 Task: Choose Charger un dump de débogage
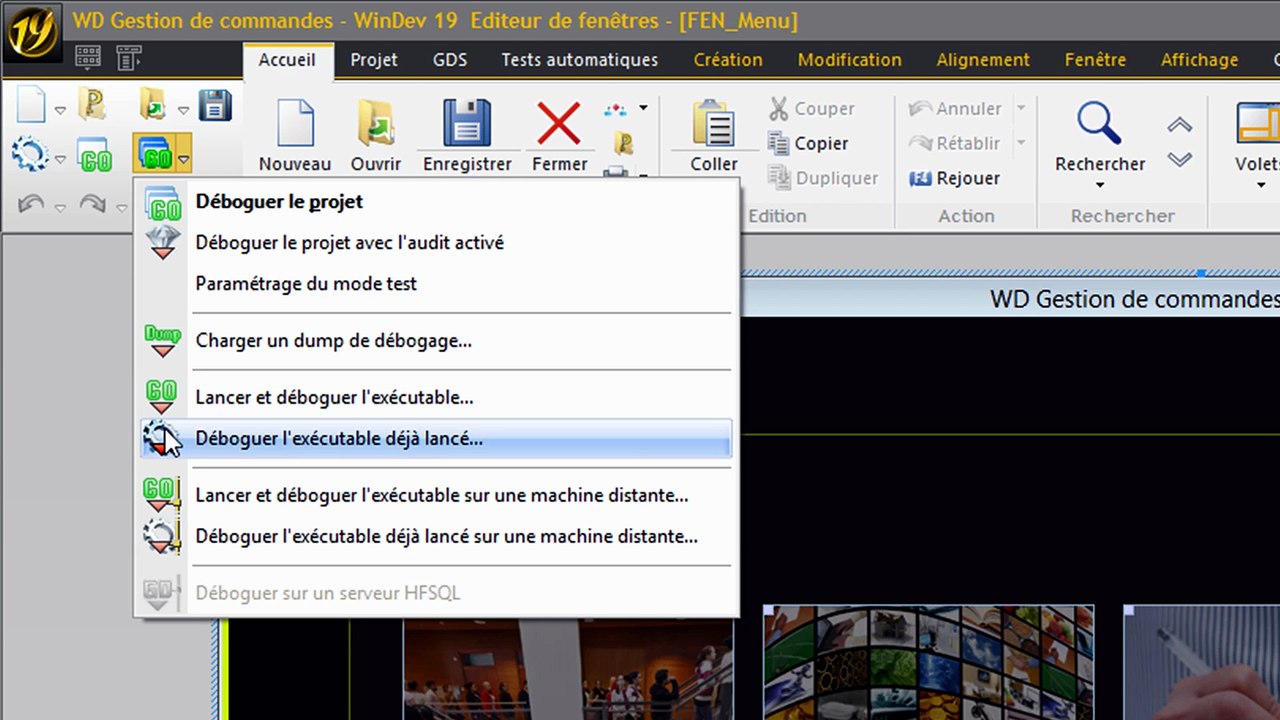[x=436, y=340]
